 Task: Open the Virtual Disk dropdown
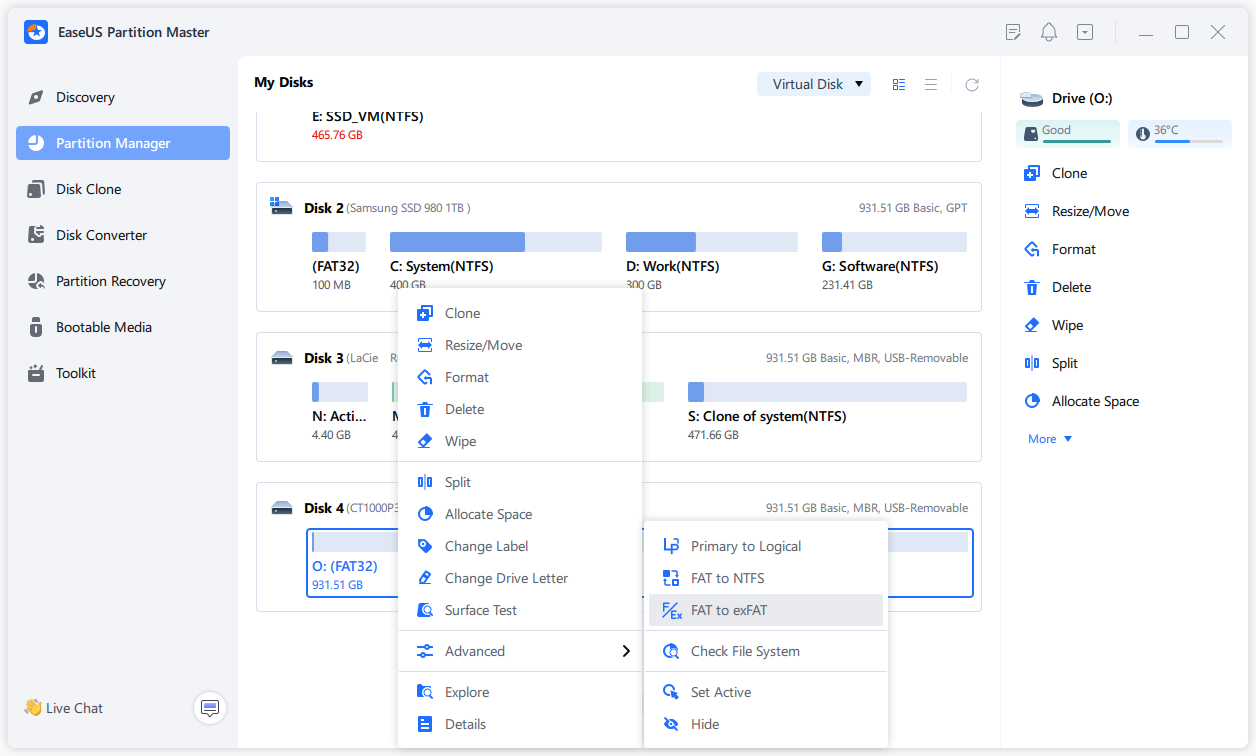(x=814, y=84)
